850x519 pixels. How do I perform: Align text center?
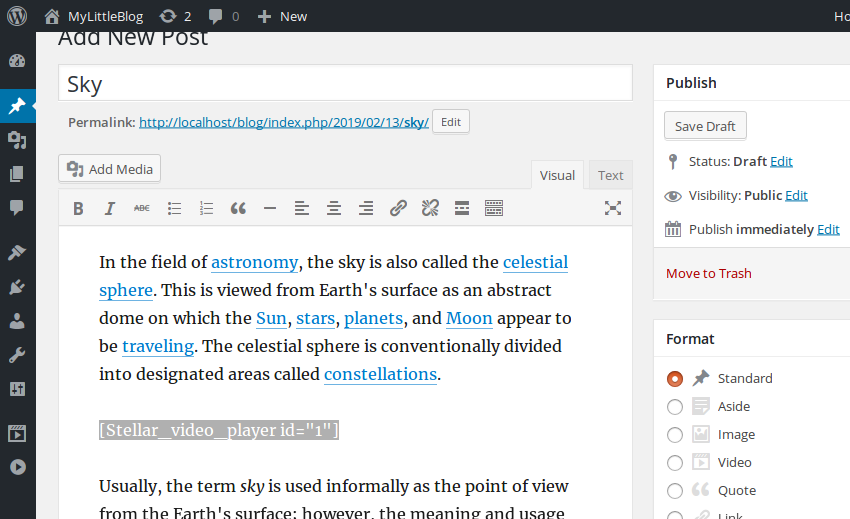point(334,208)
